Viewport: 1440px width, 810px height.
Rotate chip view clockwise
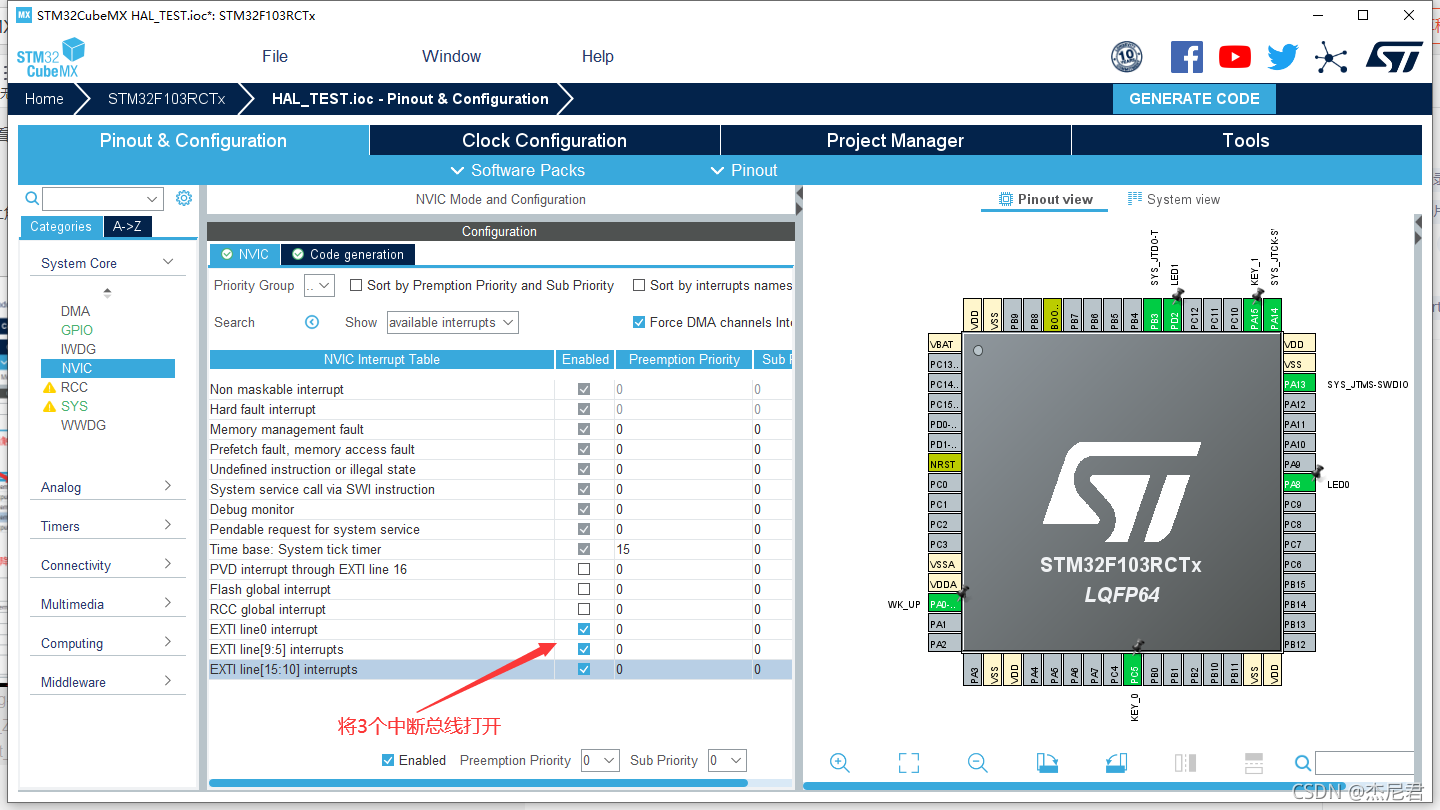pos(1047,763)
